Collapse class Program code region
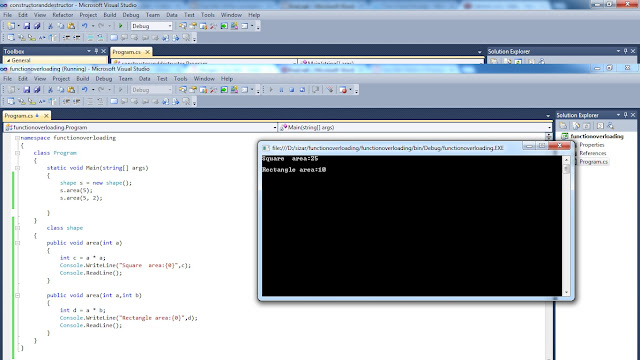Viewport: 640px width, 360px height. [x=17, y=153]
